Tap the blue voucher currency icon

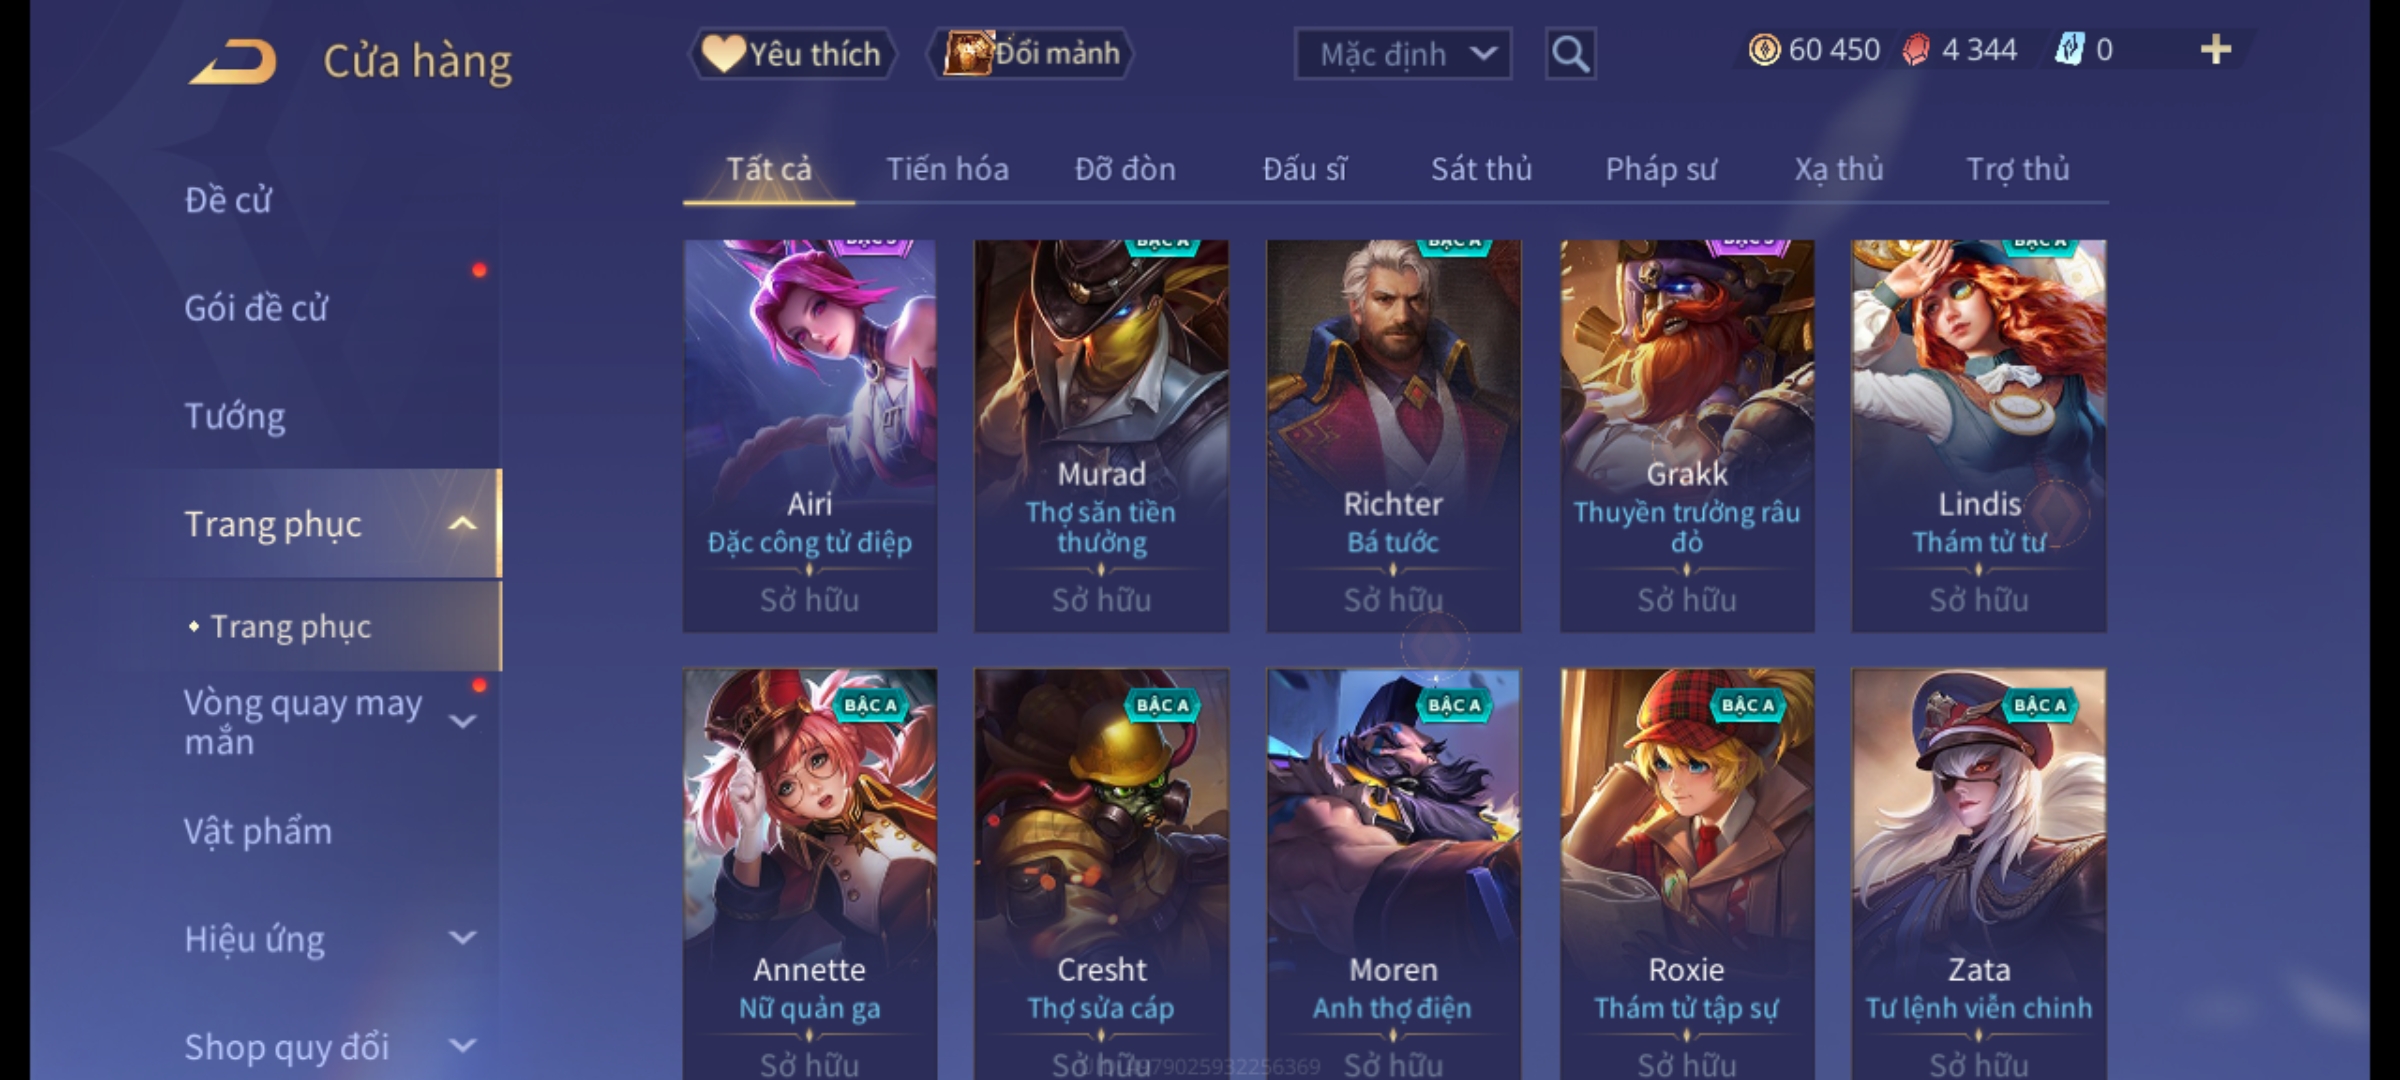click(2069, 50)
